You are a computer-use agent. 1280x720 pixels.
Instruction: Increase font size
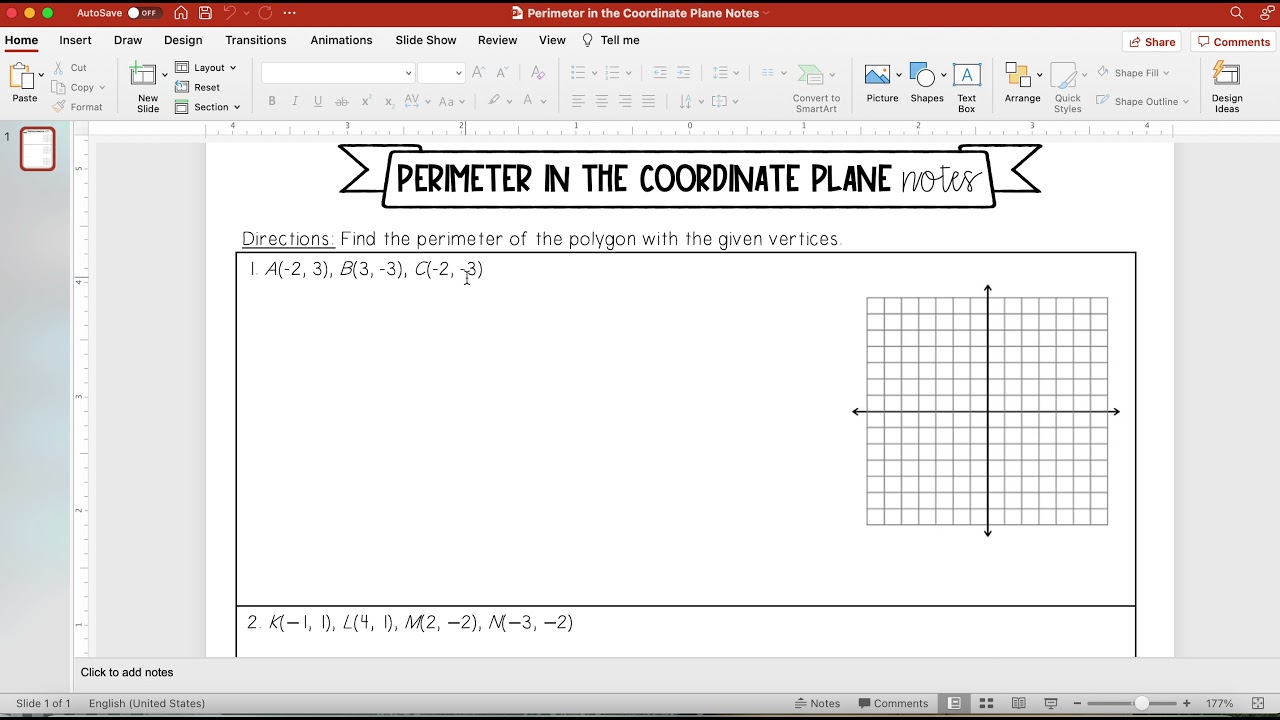click(x=478, y=72)
